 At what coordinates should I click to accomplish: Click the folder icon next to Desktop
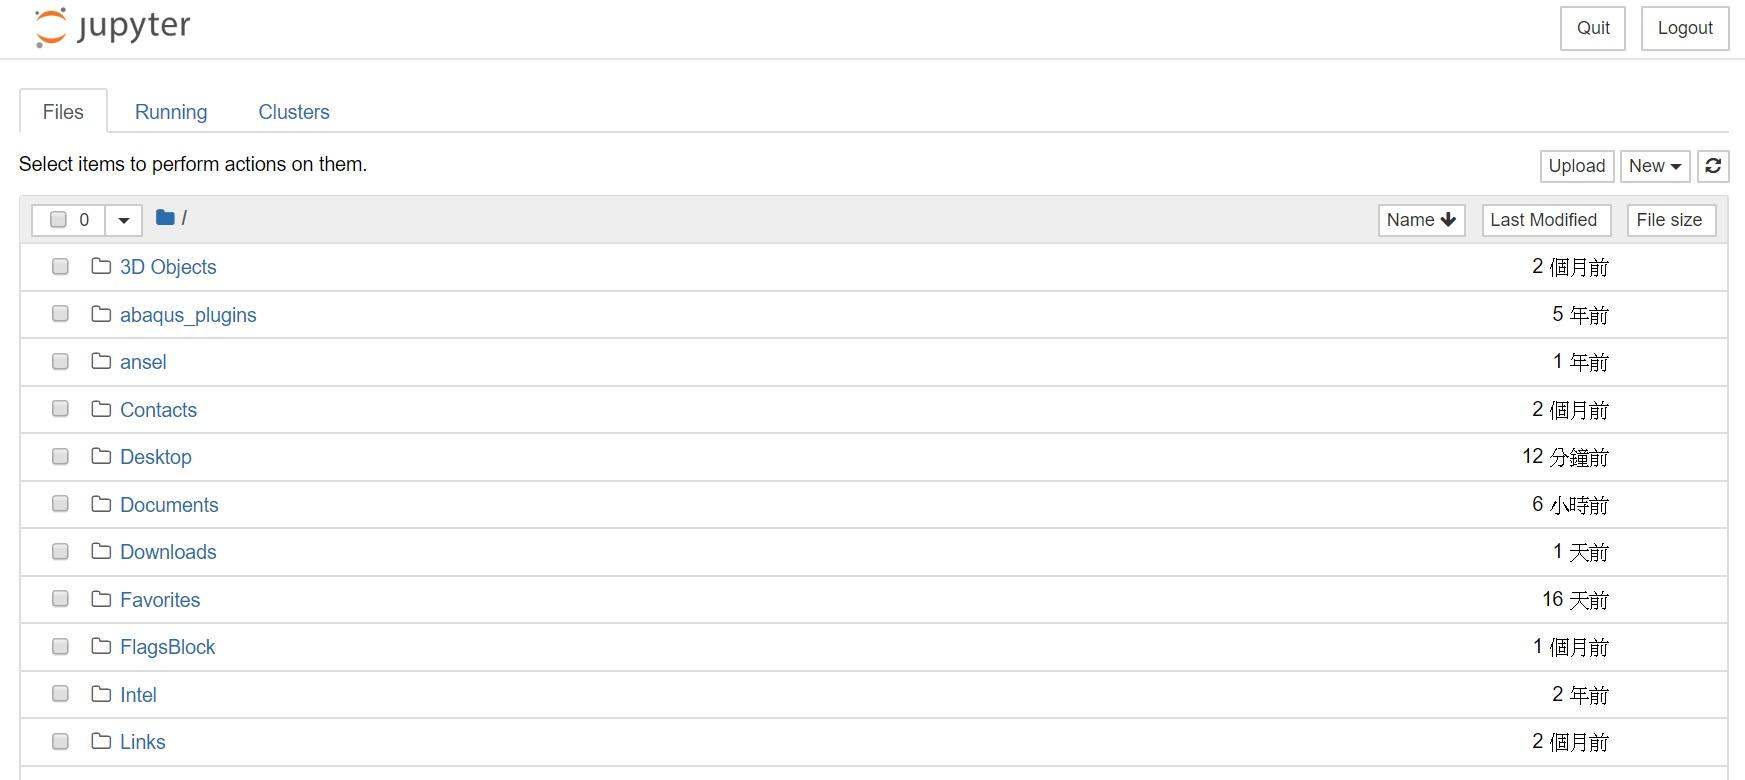pyautogui.click(x=101, y=456)
